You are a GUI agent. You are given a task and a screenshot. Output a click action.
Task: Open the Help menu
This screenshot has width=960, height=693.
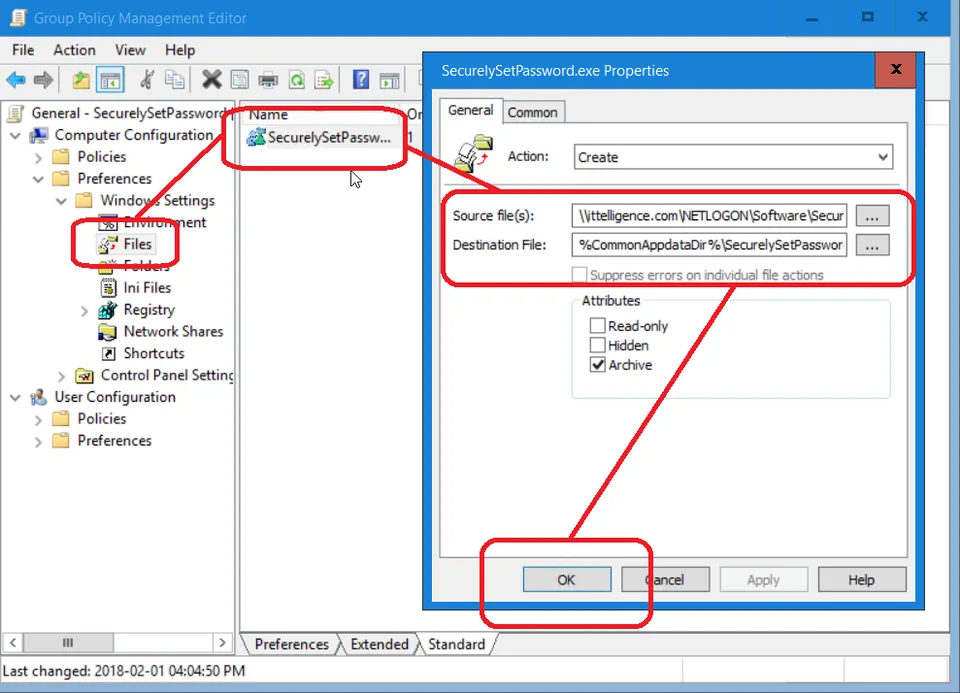pos(180,50)
